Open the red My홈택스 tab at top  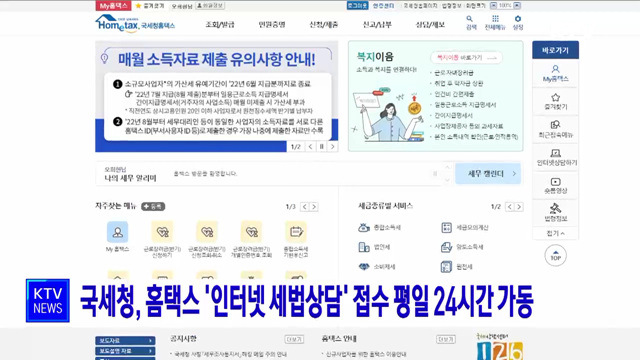pyautogui.click(x=113, y=6)
